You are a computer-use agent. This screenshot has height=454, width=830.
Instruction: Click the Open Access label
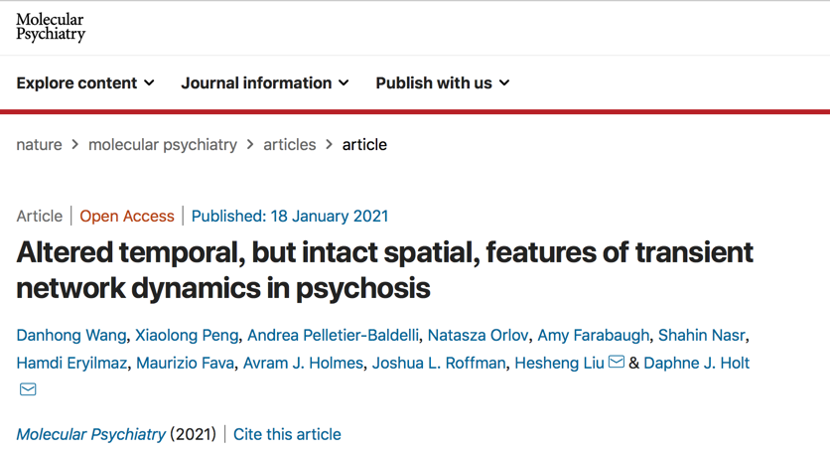pos(127,216)
